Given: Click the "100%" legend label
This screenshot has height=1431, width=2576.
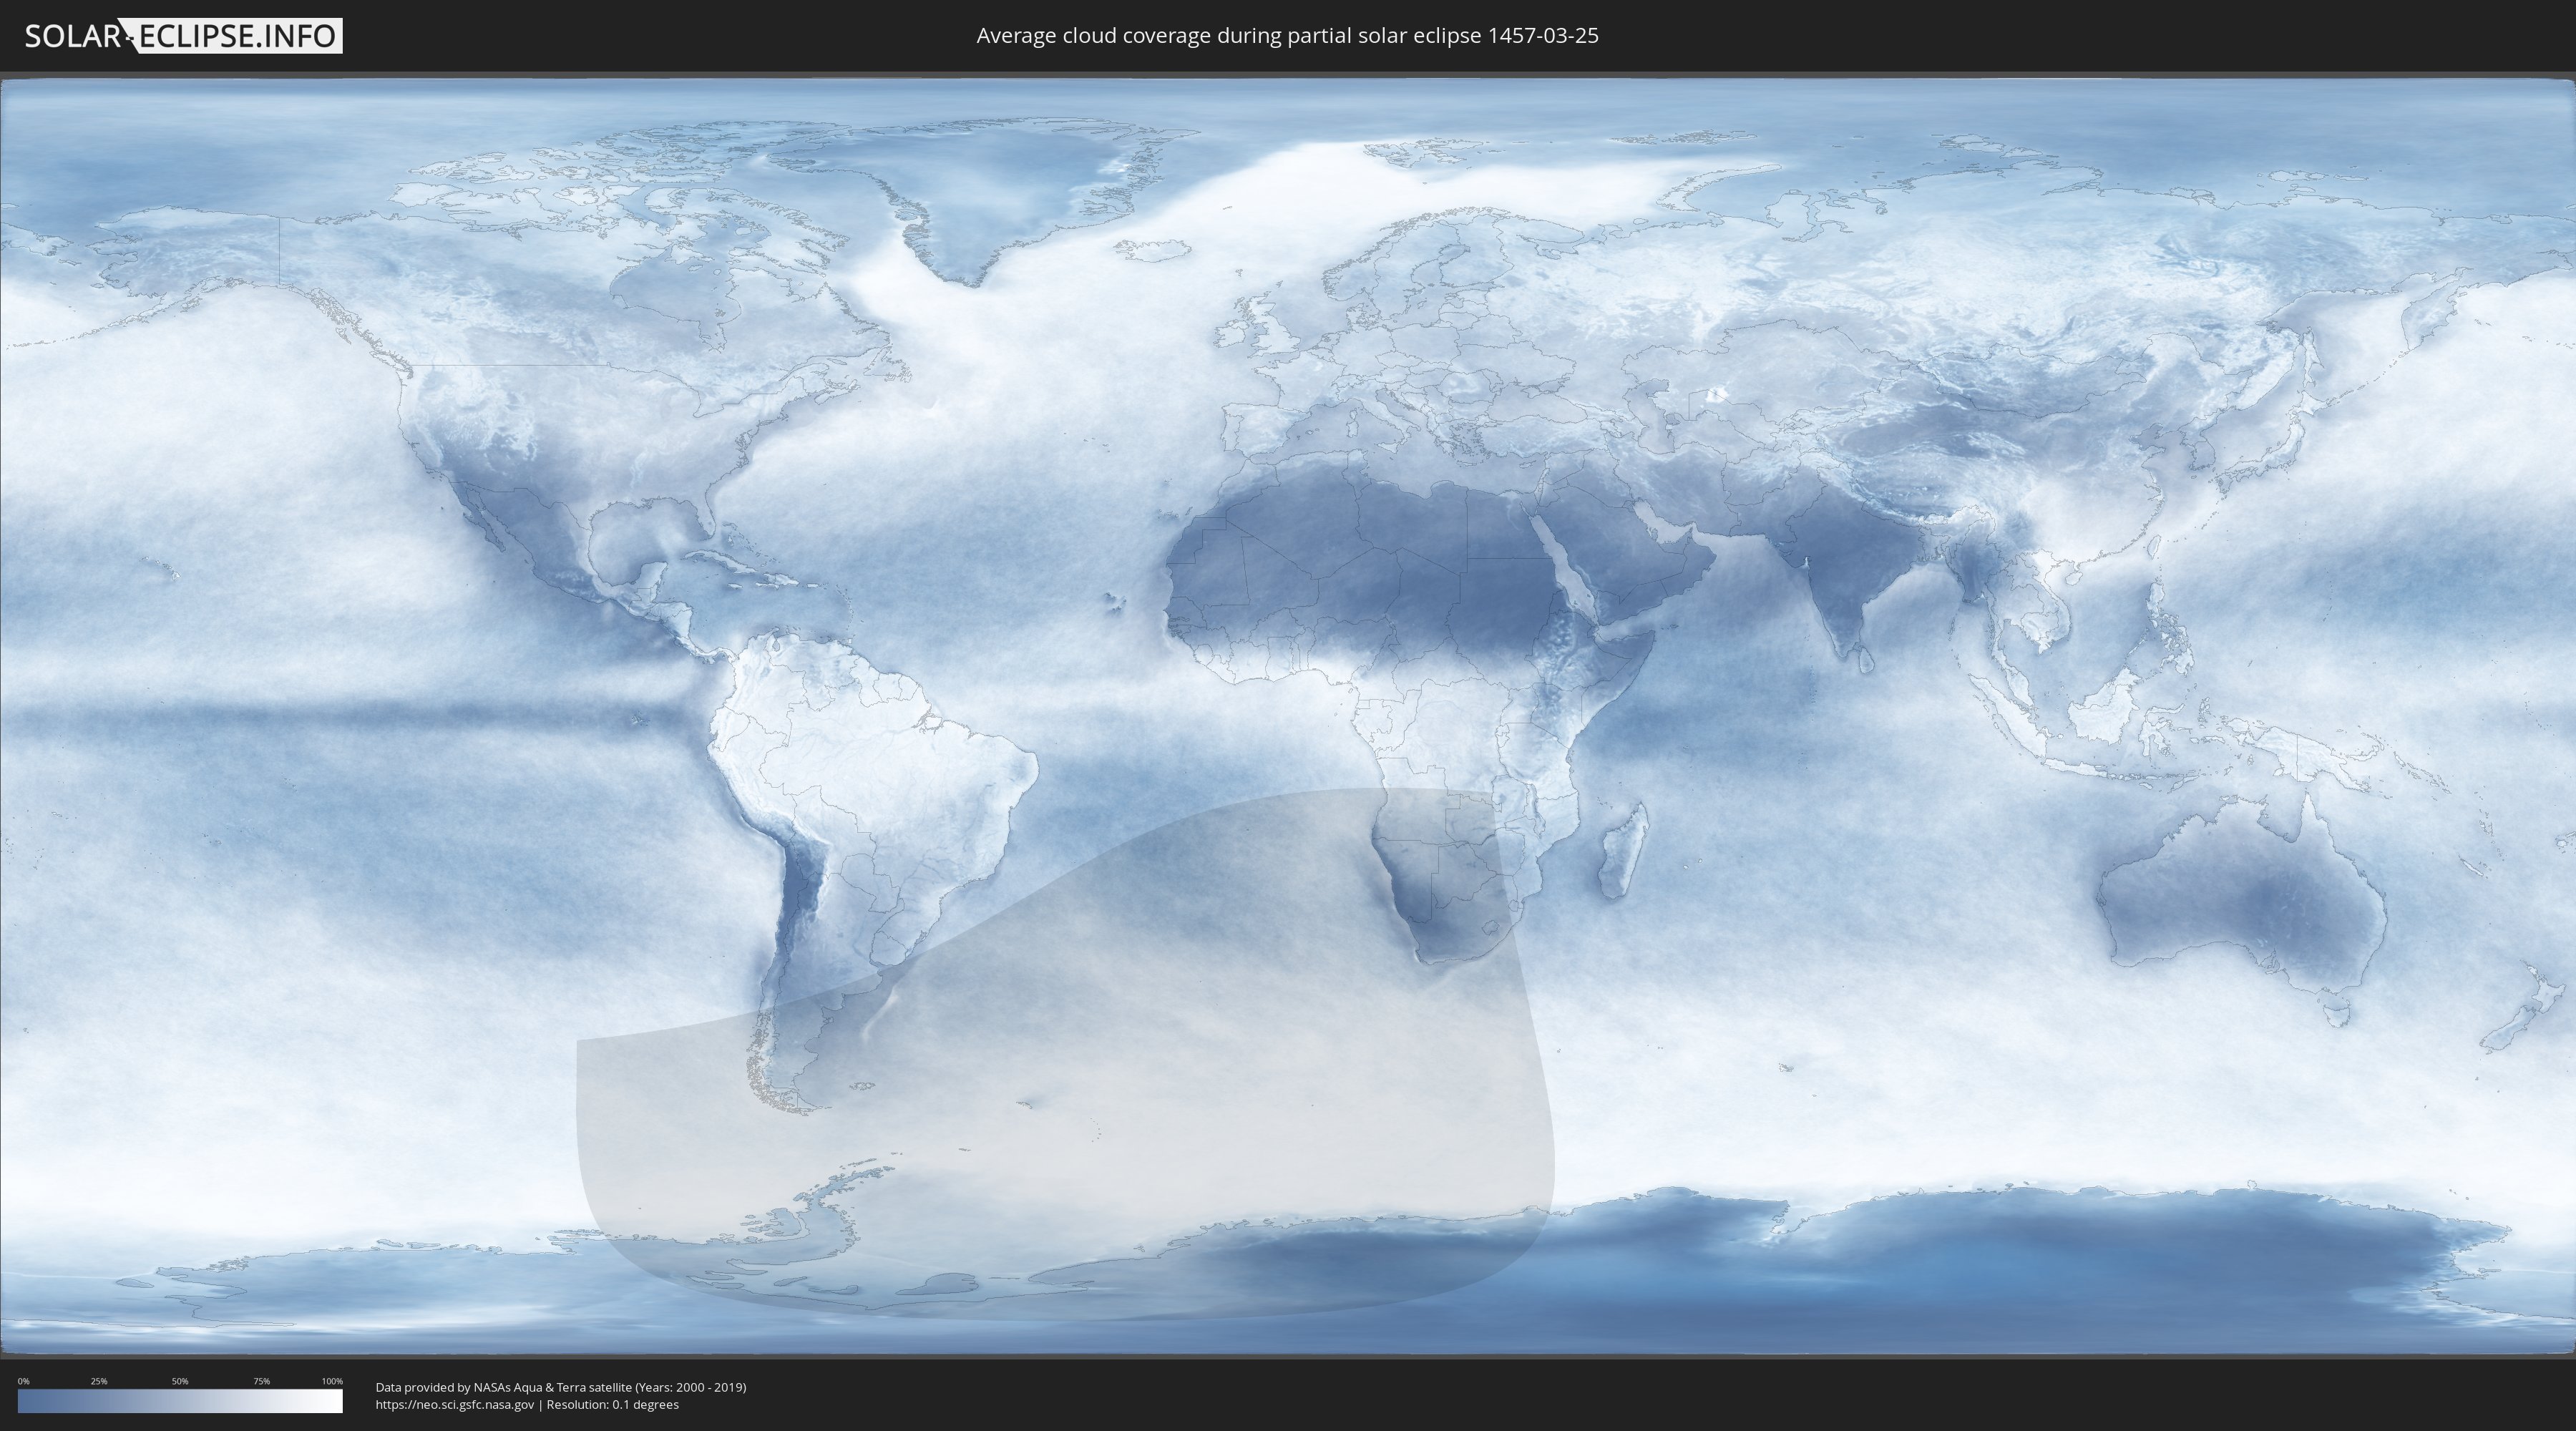Looking at the screenshot, I should point(332,1381).
